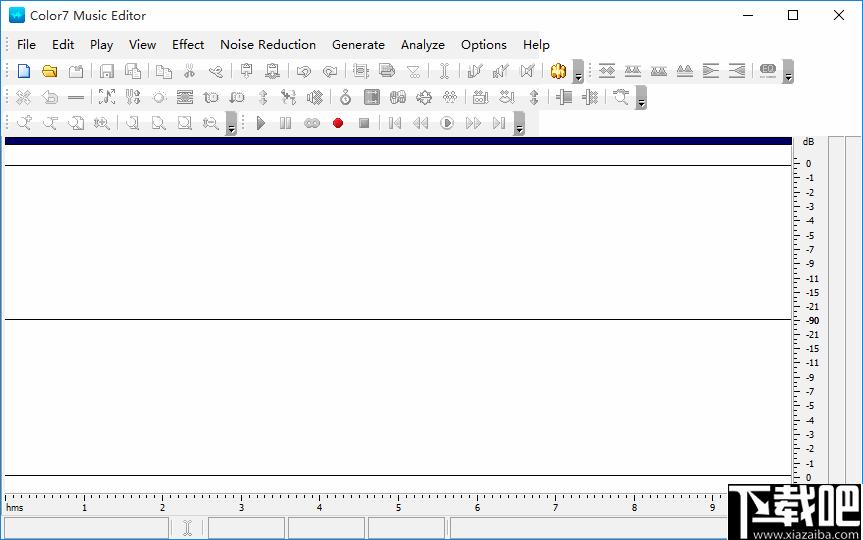The height and width of the screenshot is (540, 863).
Task: Click the Copy icon showing two pages
Action: tap(163, 71)
